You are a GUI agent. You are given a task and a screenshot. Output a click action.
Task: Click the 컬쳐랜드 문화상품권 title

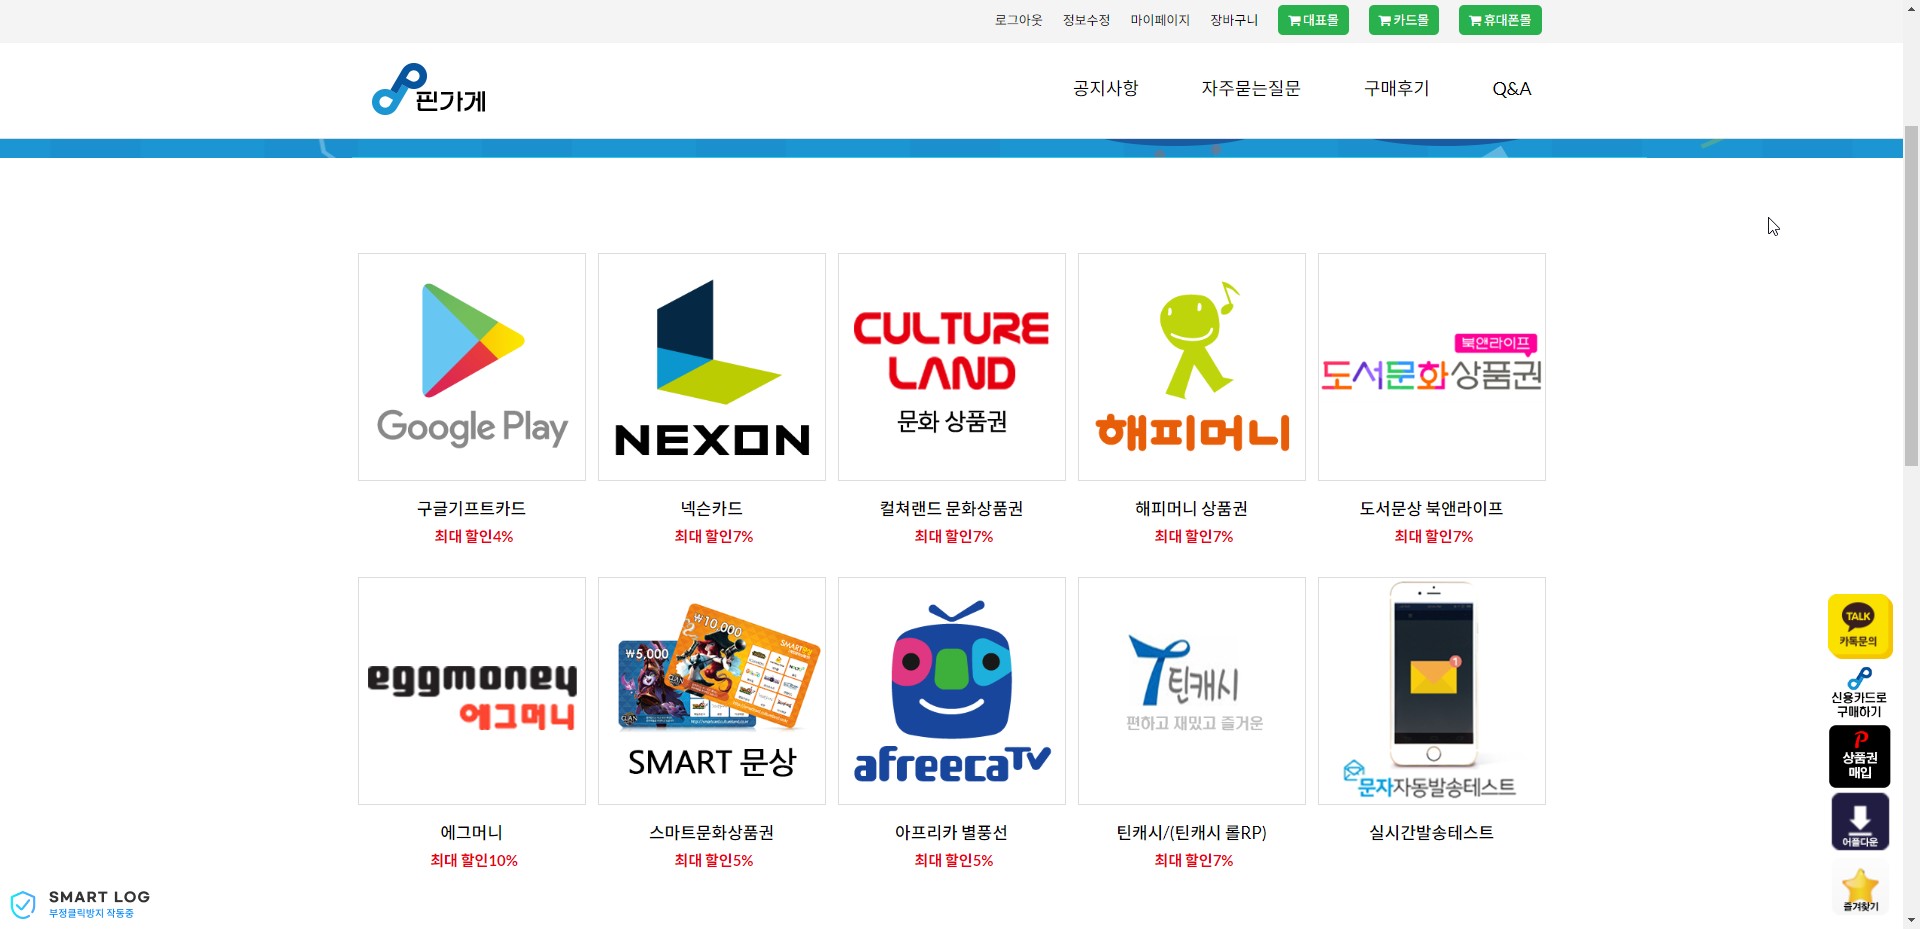point(952,508)
